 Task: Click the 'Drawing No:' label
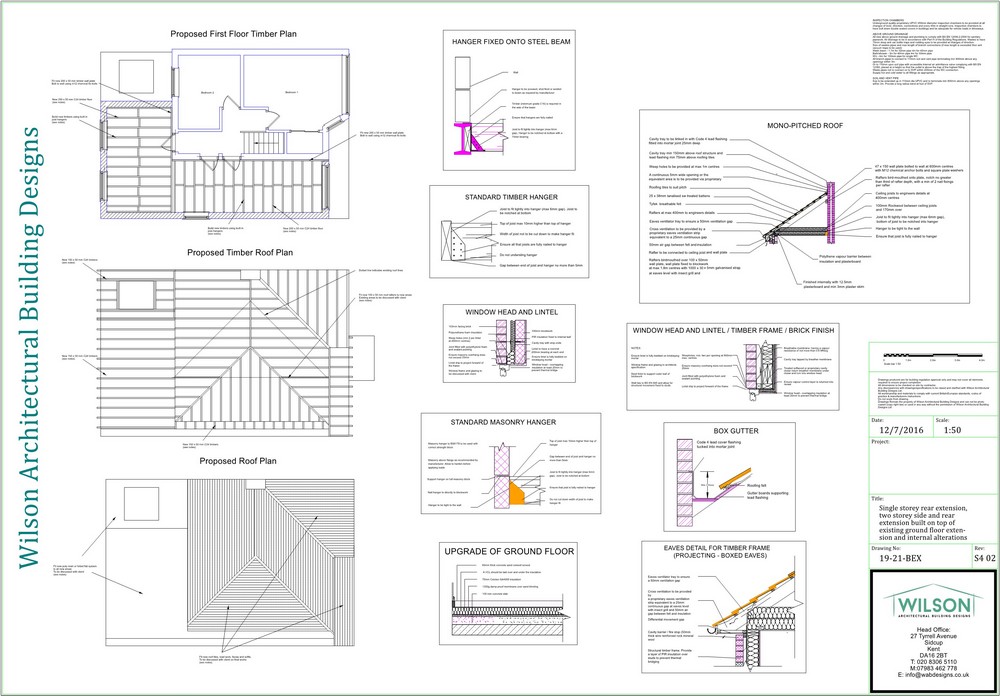click(886, 547)
